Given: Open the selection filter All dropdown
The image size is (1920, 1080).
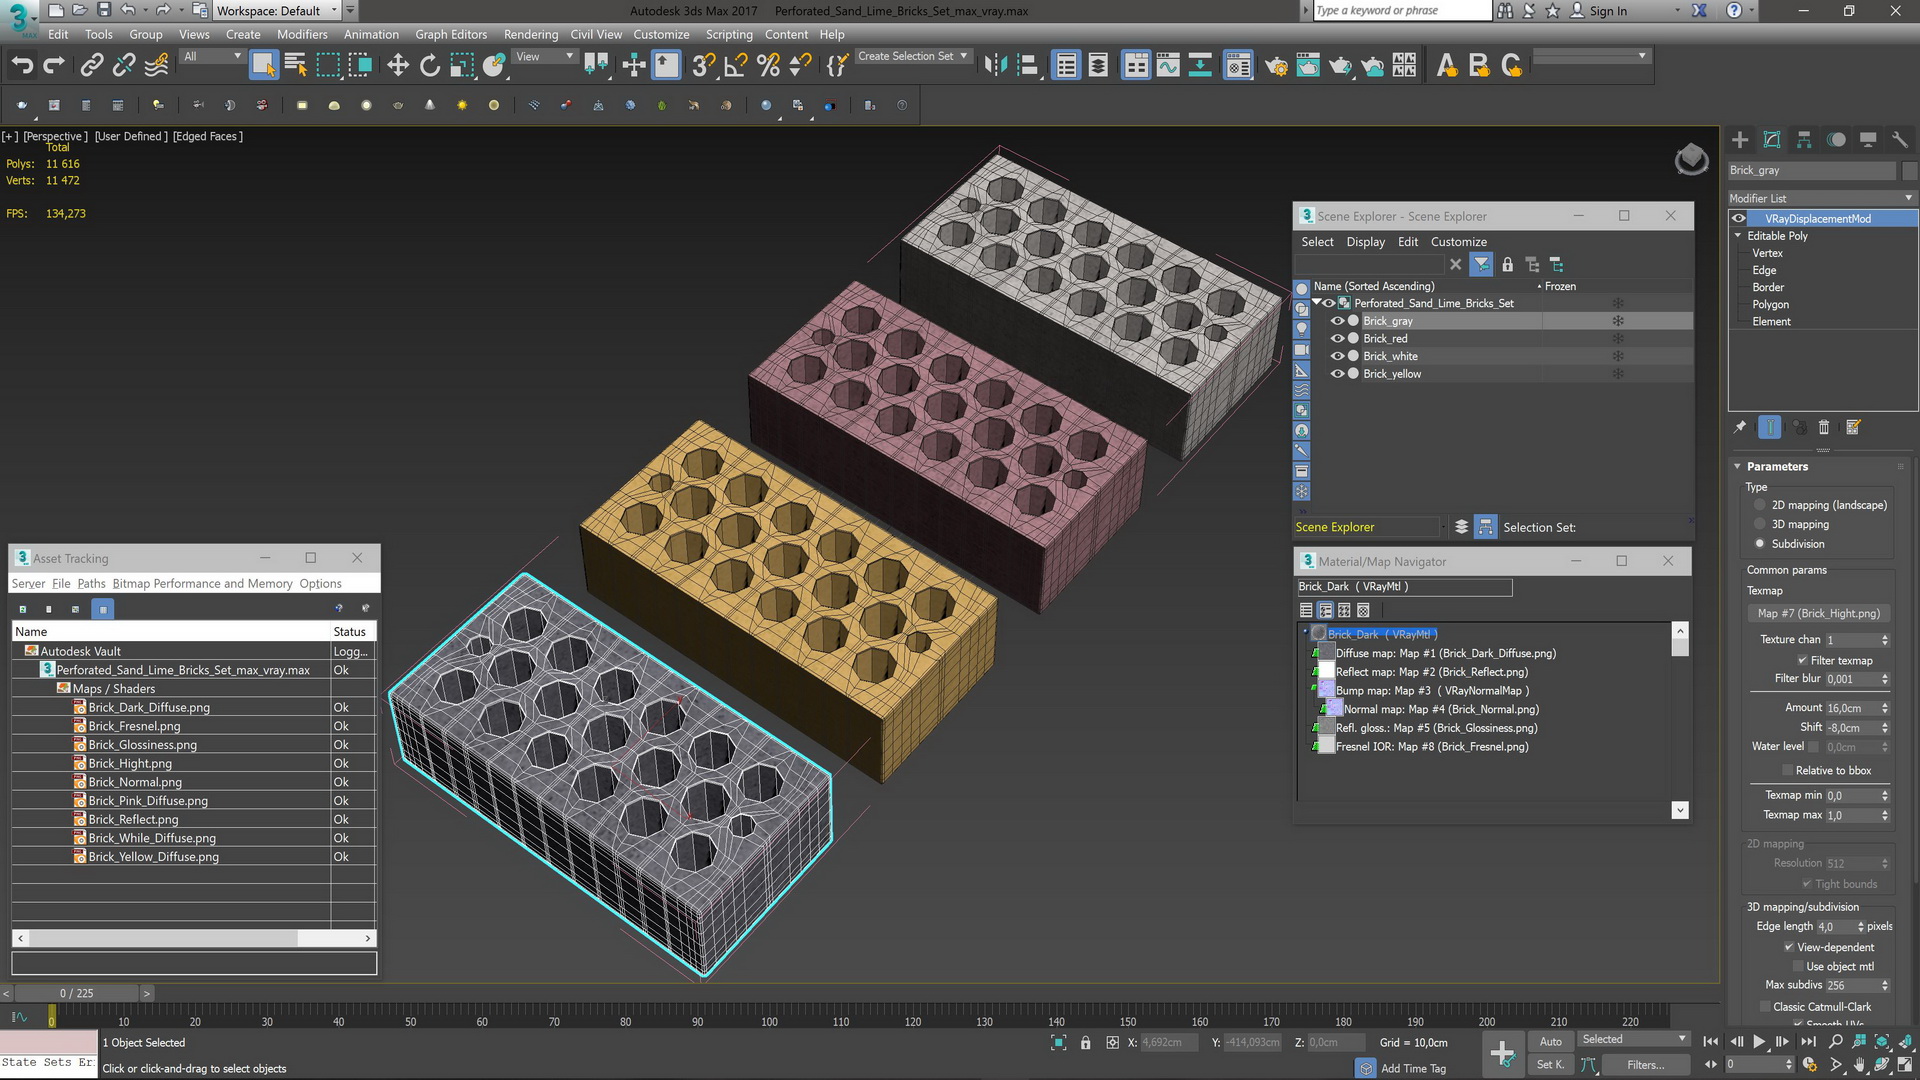Looking at the screenshot, I should click(212, 57).
